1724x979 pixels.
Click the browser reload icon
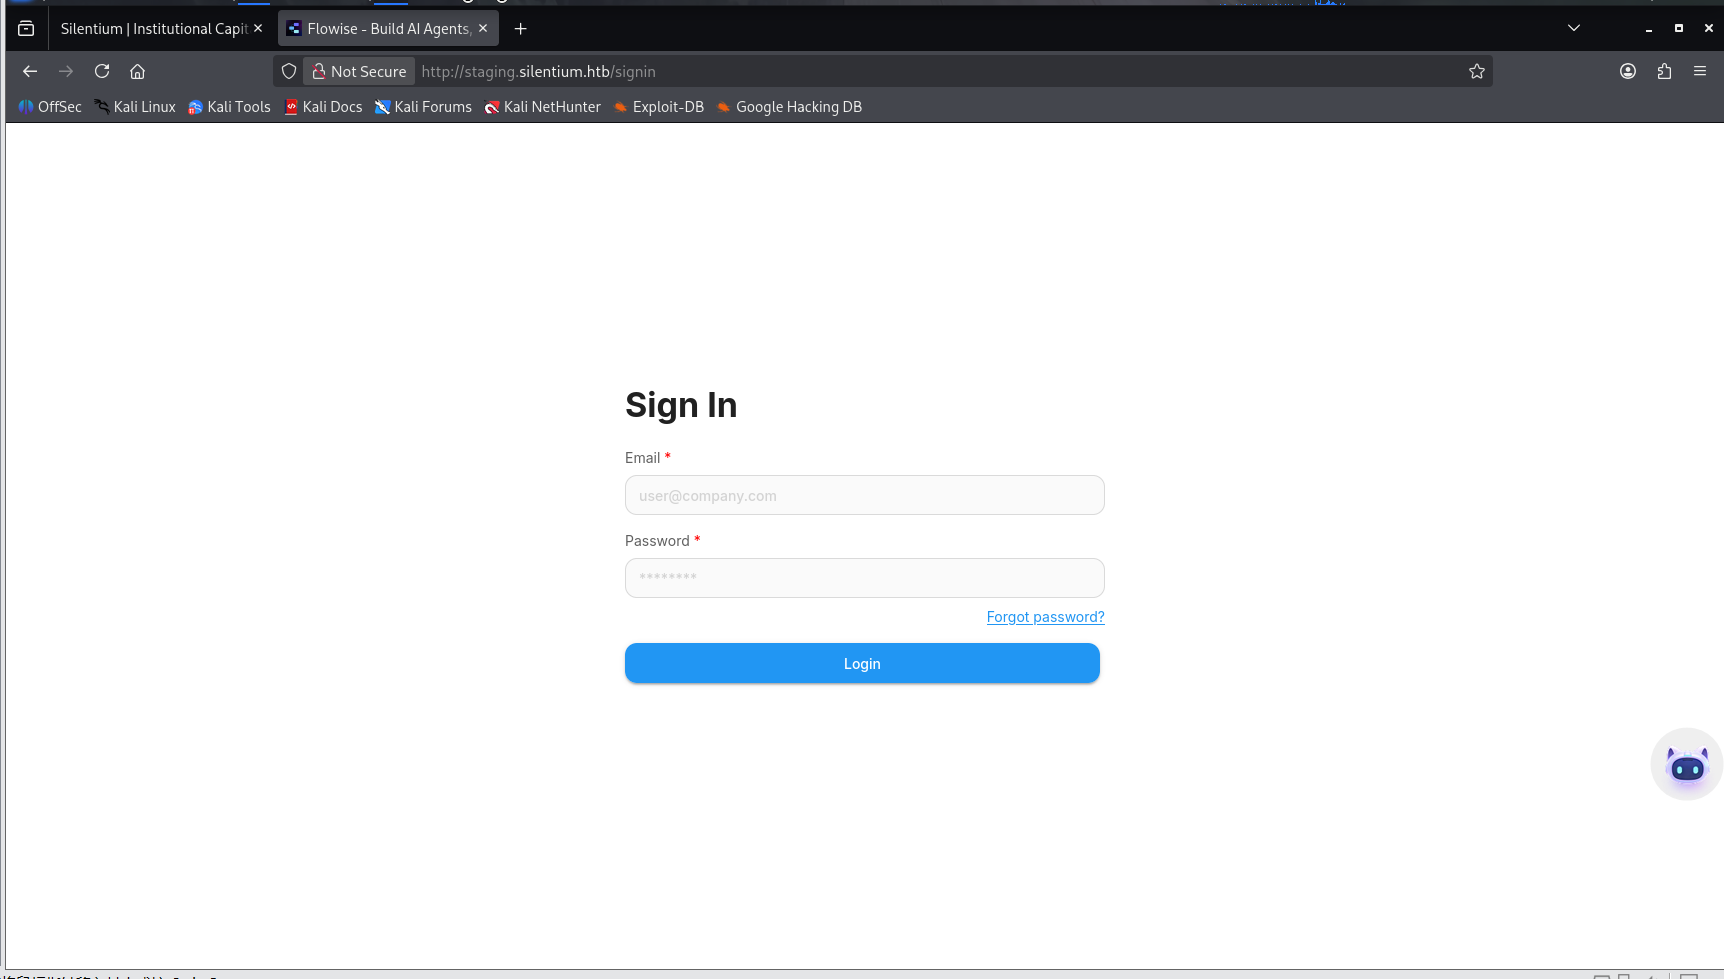click(x=102, y=71)
